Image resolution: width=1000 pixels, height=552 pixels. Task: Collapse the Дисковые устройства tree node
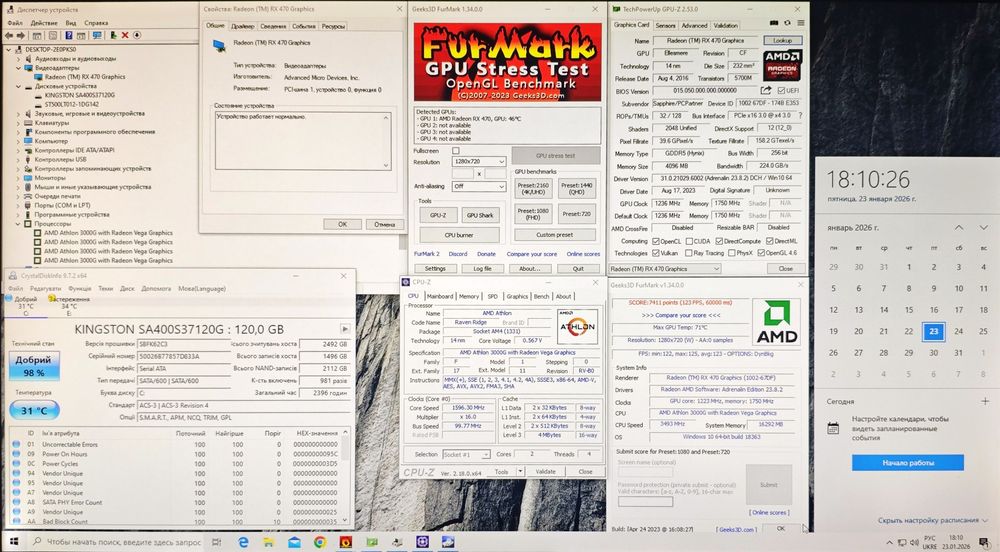pyautogui.click(x=19, y=86)
